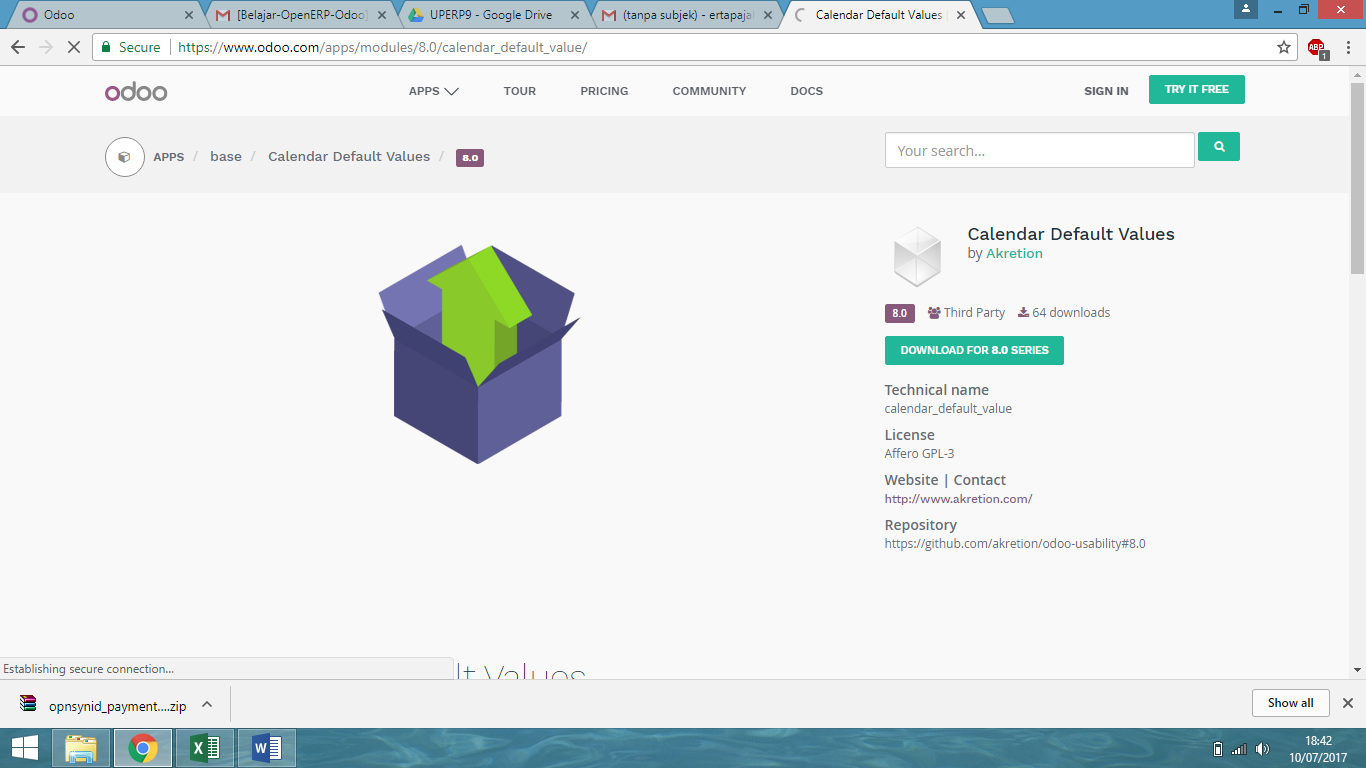Open the DOCS menu item

806,91
